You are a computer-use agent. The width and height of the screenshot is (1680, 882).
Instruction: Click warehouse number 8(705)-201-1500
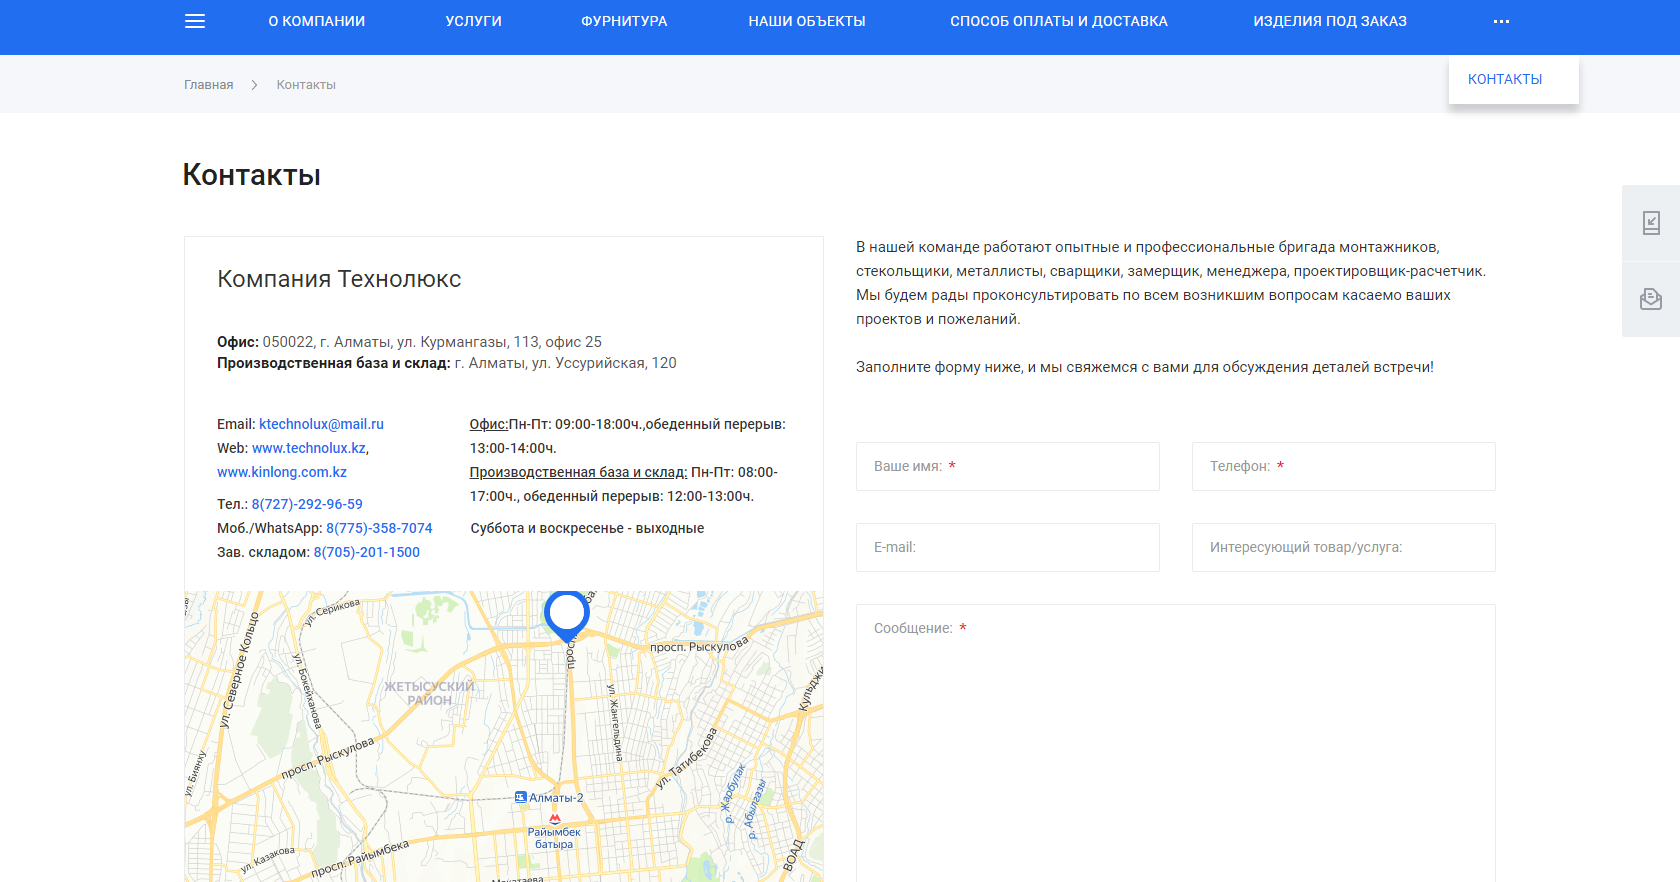[367, 552]
